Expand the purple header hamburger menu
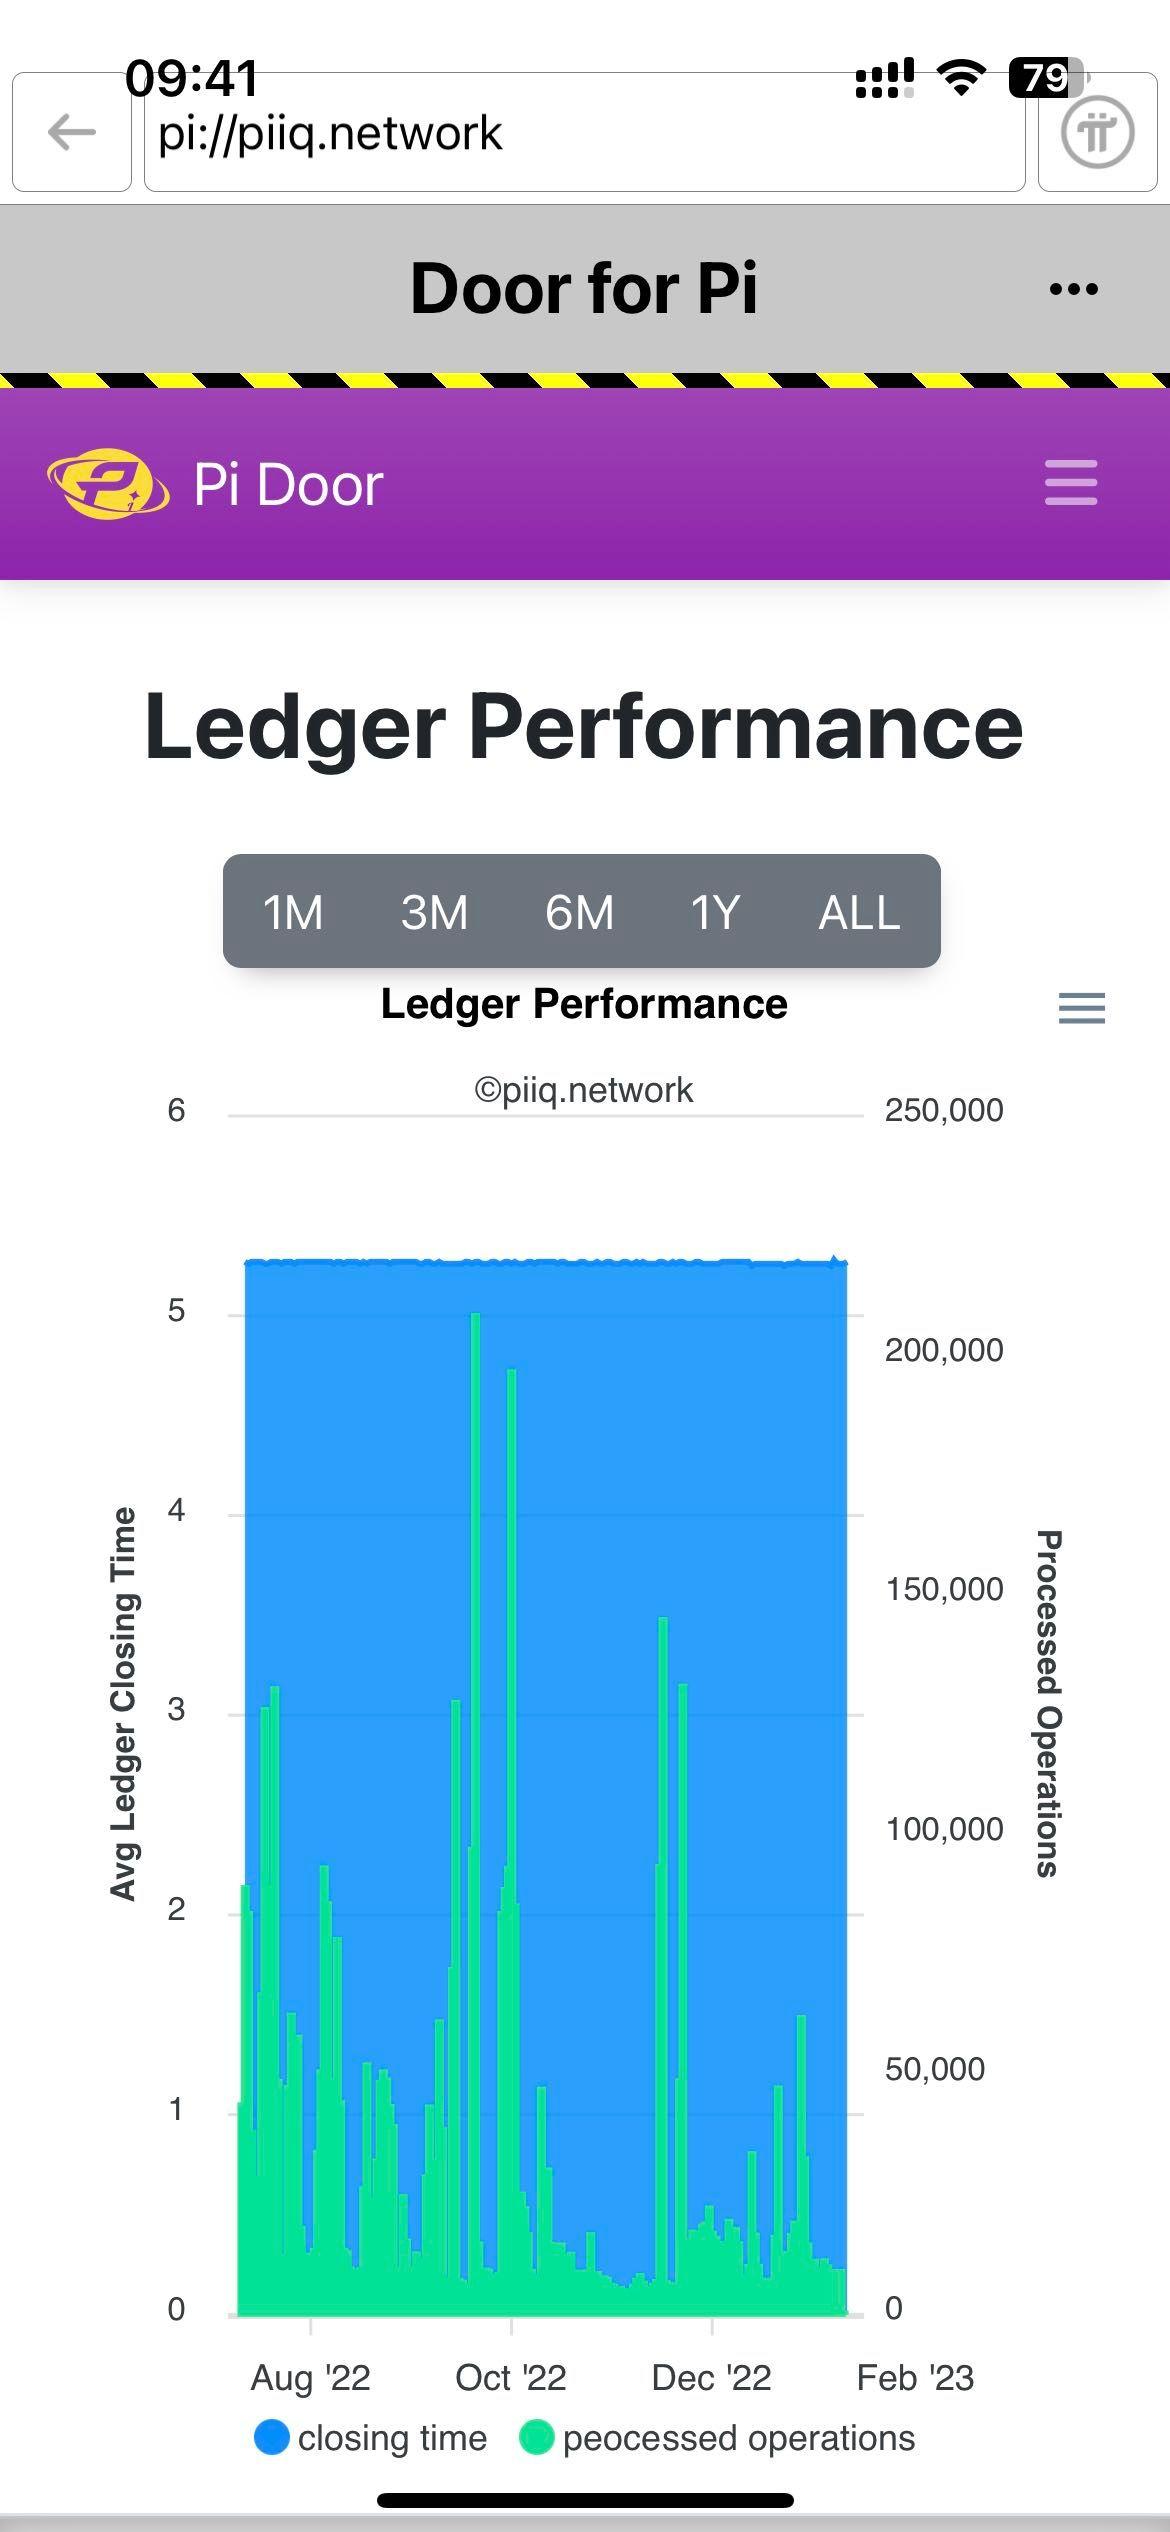The height and width of the screenshot is (2532, 1170). (1071, 483)
